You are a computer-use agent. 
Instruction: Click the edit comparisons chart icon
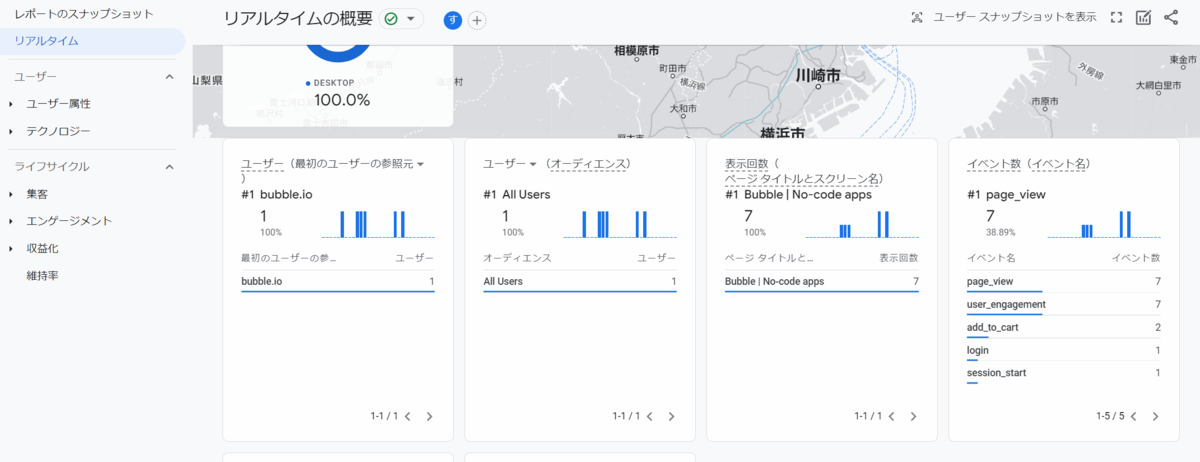pyautogui.click(x=1144, y=18)
